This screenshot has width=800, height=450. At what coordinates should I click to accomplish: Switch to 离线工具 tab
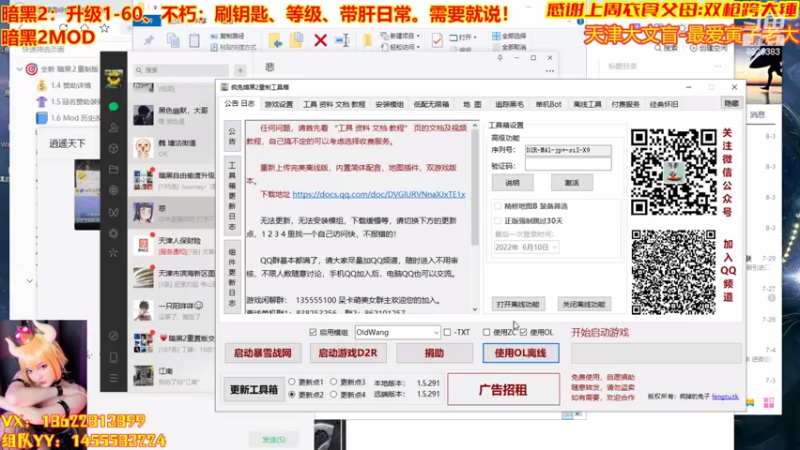tap(587, 105)
